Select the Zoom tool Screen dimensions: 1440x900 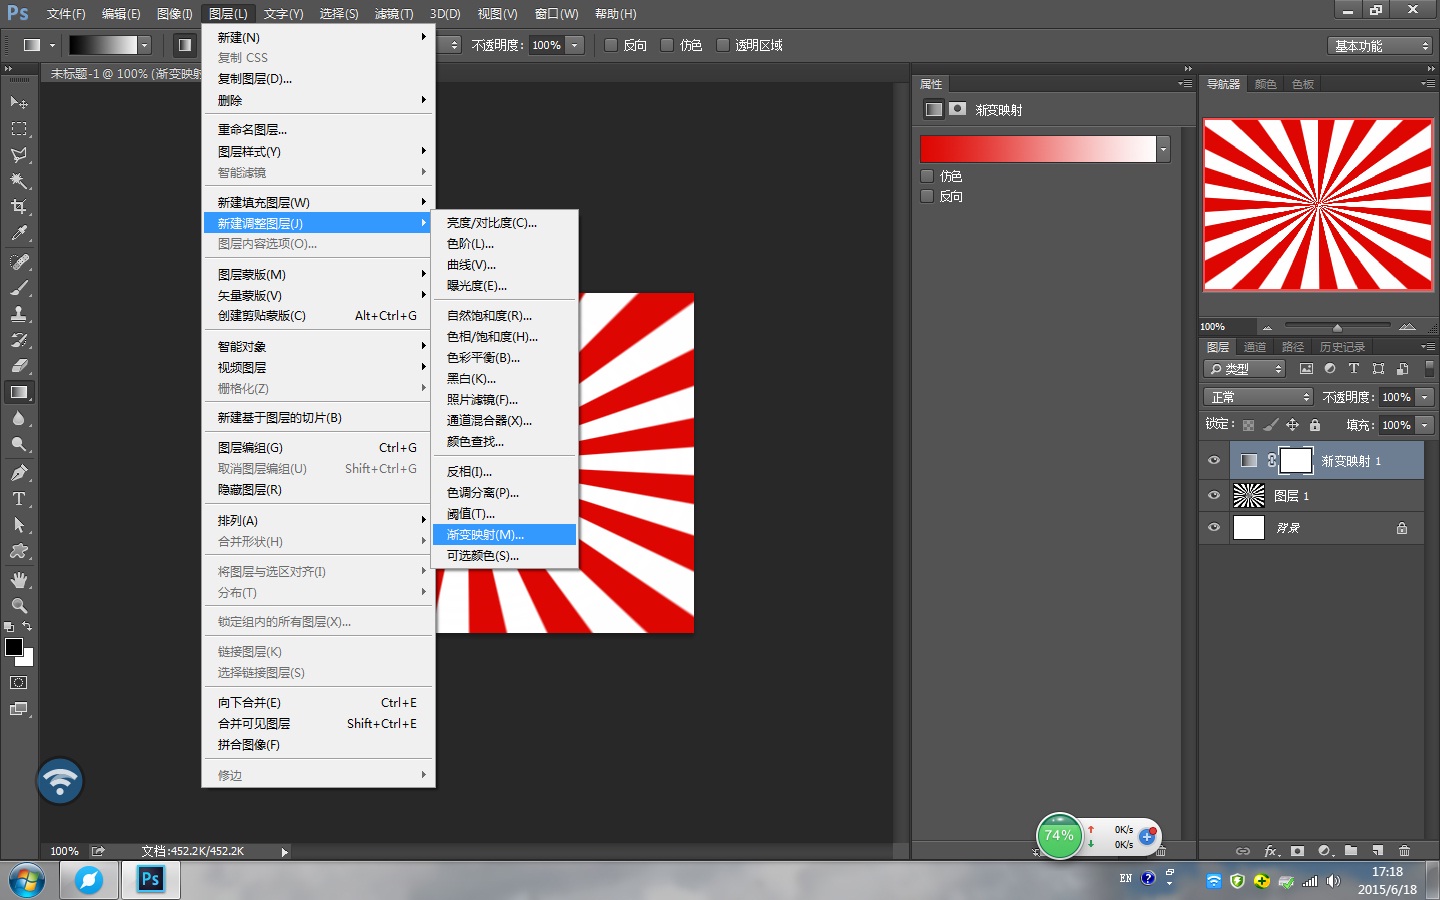pos(19,606)
